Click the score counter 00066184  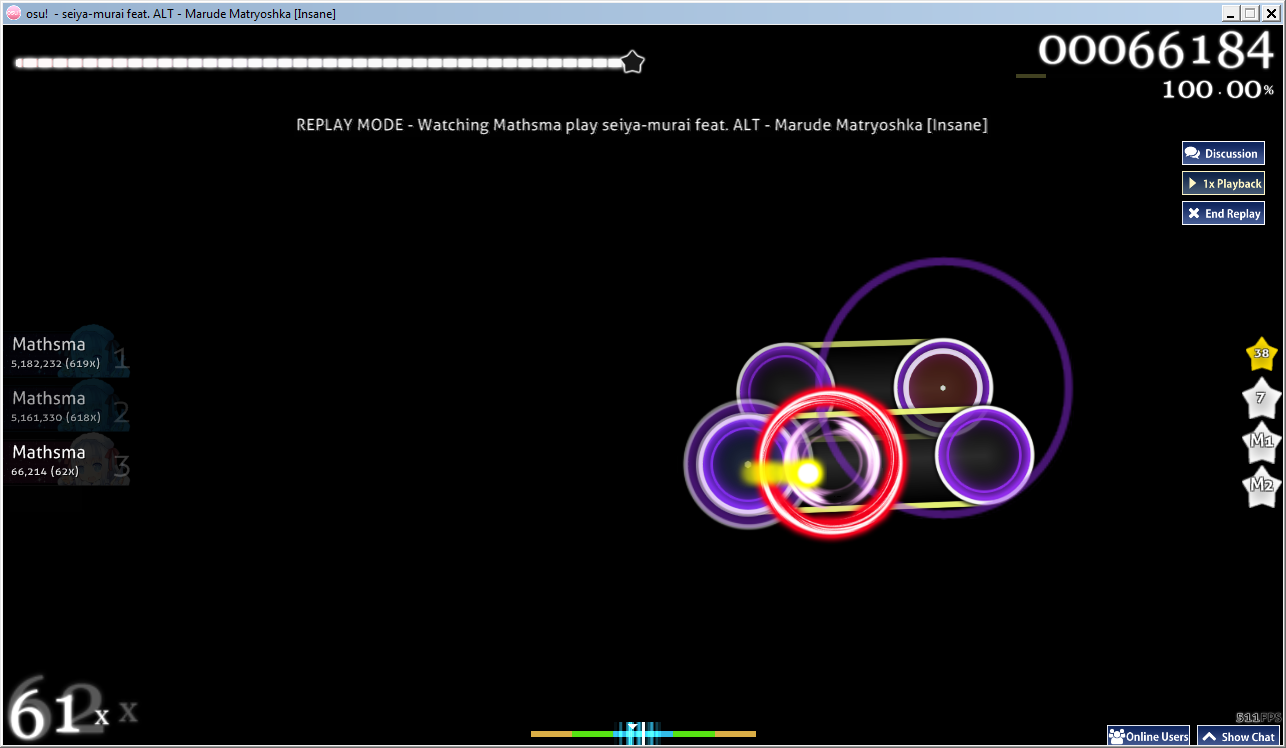[1157, 50]
